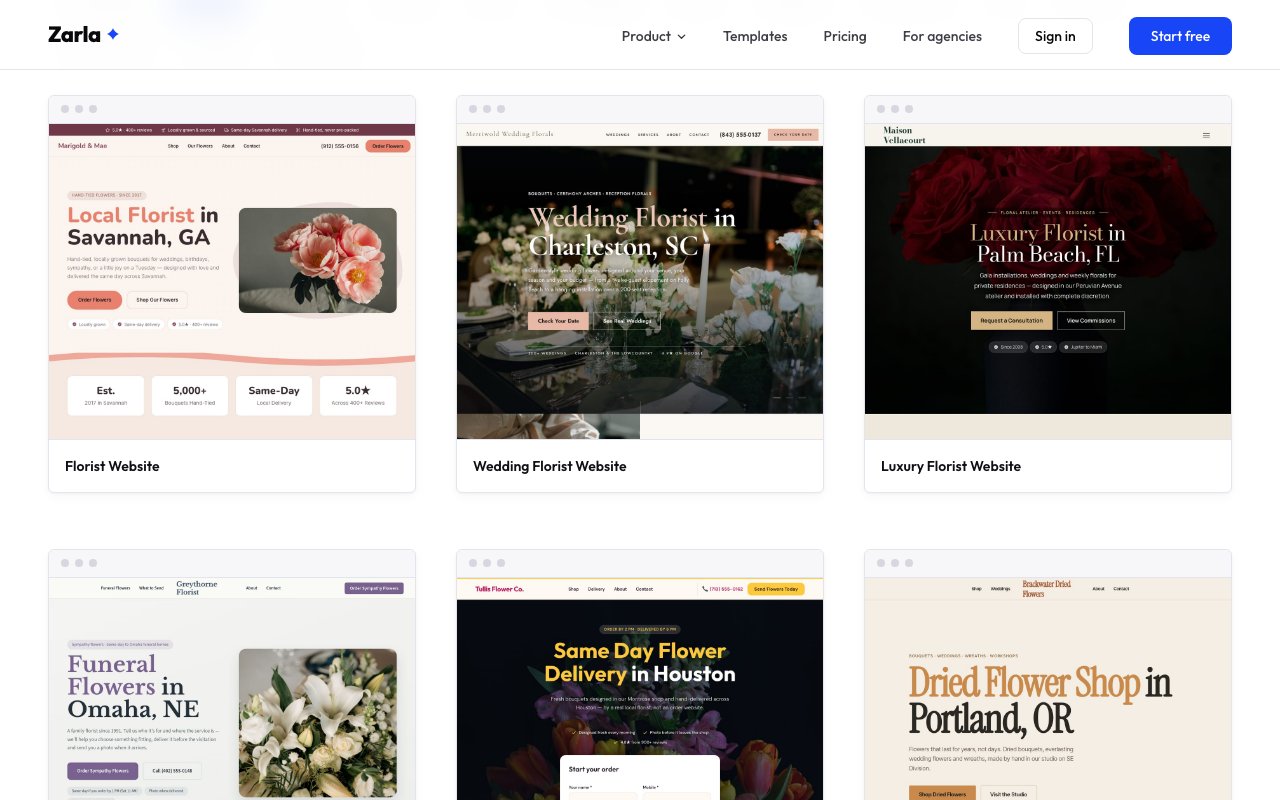Click the Sign in button
Viewport: 1280px width, 800px height.
[x=1055, y=36]
